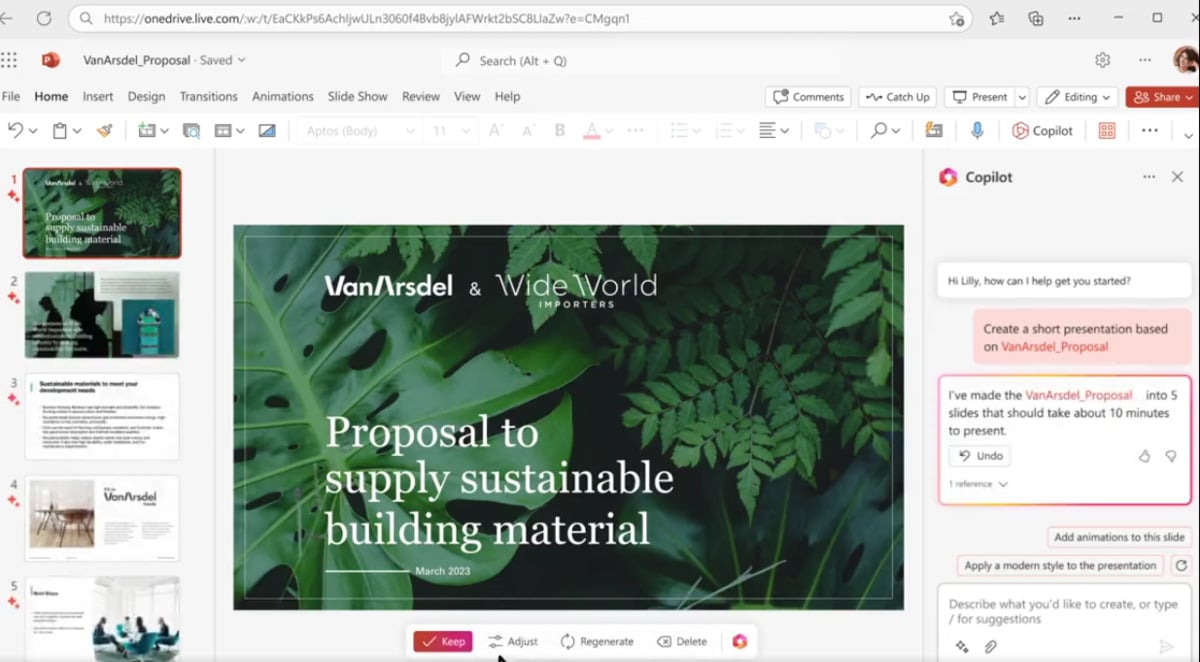Expand the Undo dropdown arrow
1200x662 pixels.
click(33, 131)
